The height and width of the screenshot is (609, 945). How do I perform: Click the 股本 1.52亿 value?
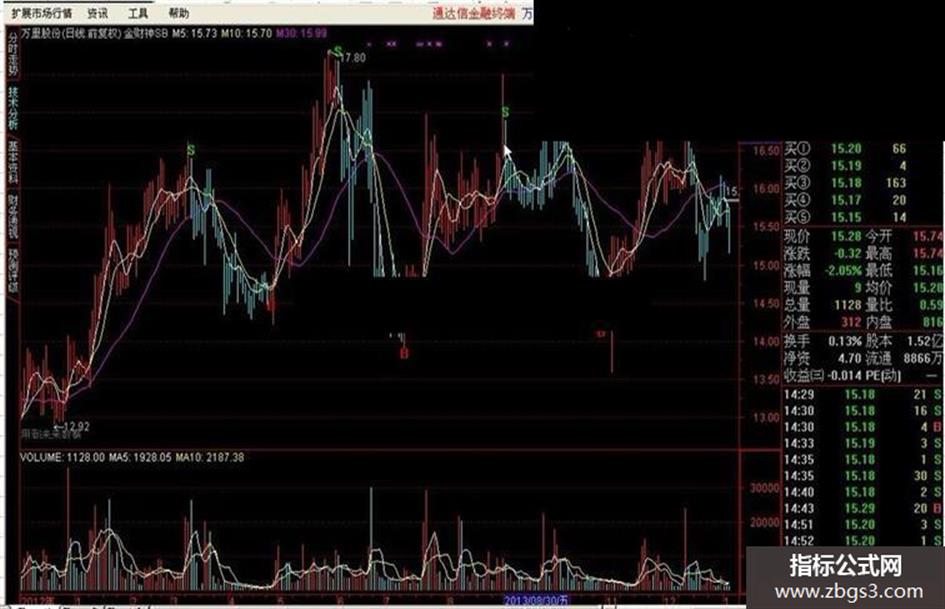[925, 341]
